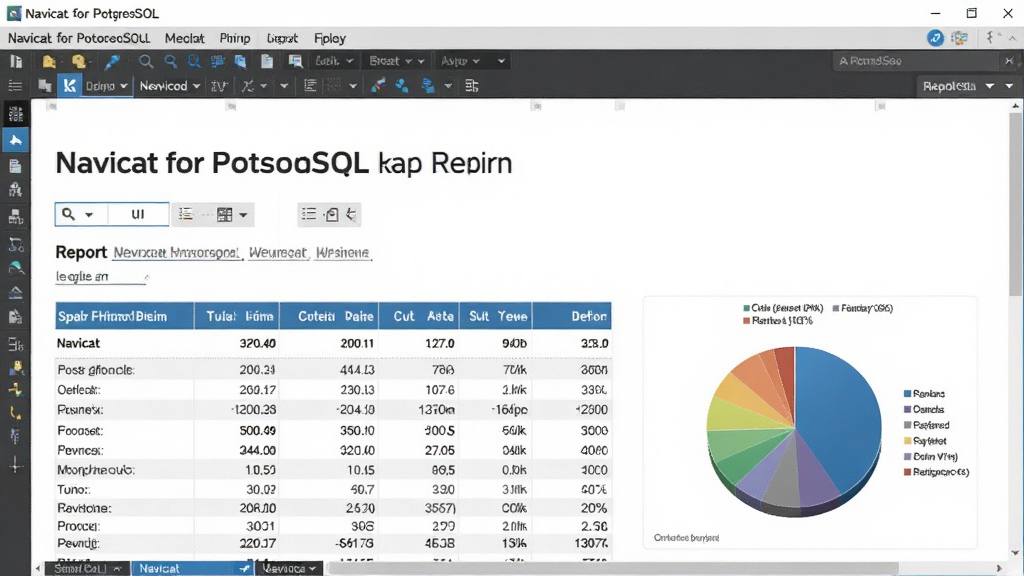The image size is (1024, 576).
Task: Click the table layout icon at toolbar row end
Action: (472, 86)
